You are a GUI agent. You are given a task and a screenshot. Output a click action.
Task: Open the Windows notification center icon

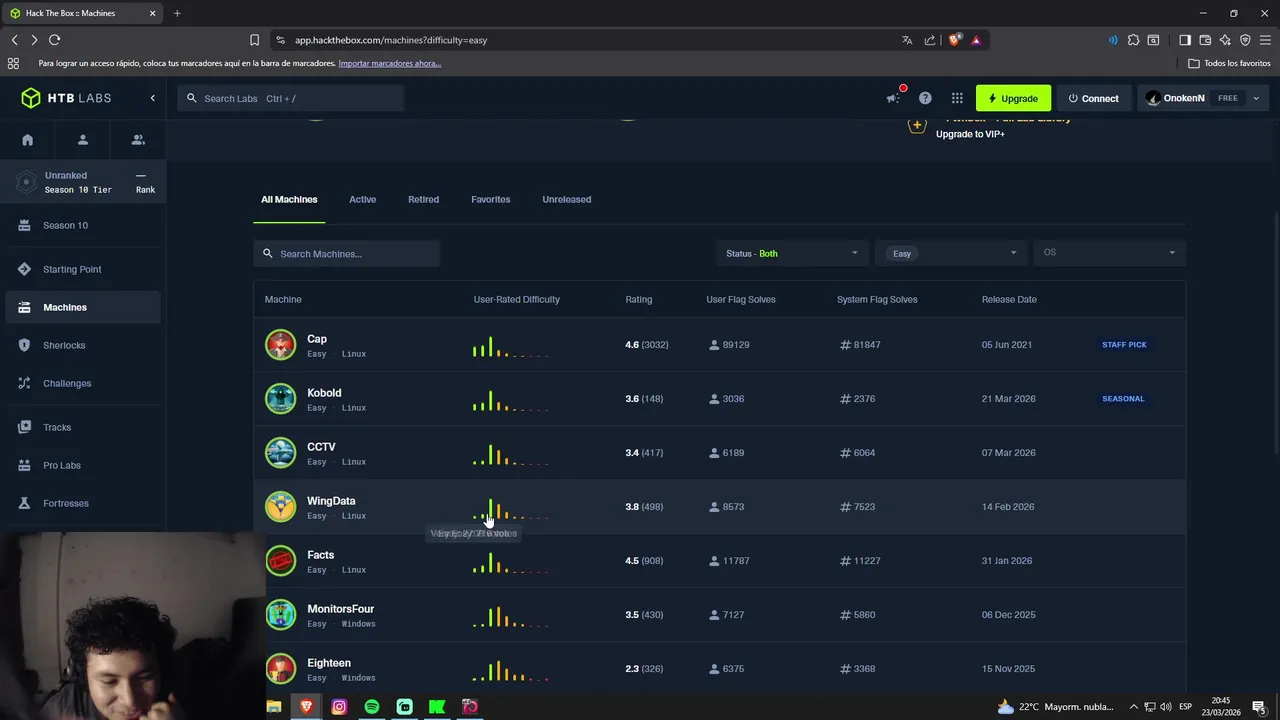[1259, 707]
